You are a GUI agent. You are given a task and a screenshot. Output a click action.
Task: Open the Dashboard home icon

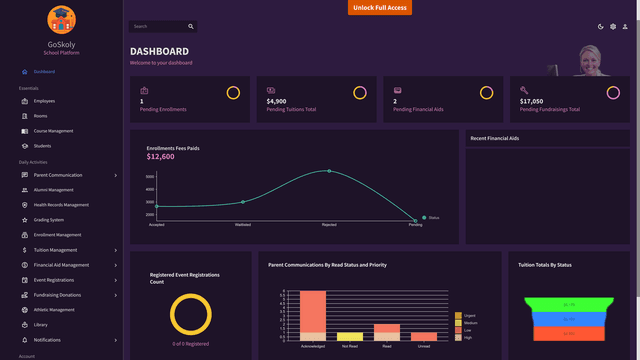24,72
